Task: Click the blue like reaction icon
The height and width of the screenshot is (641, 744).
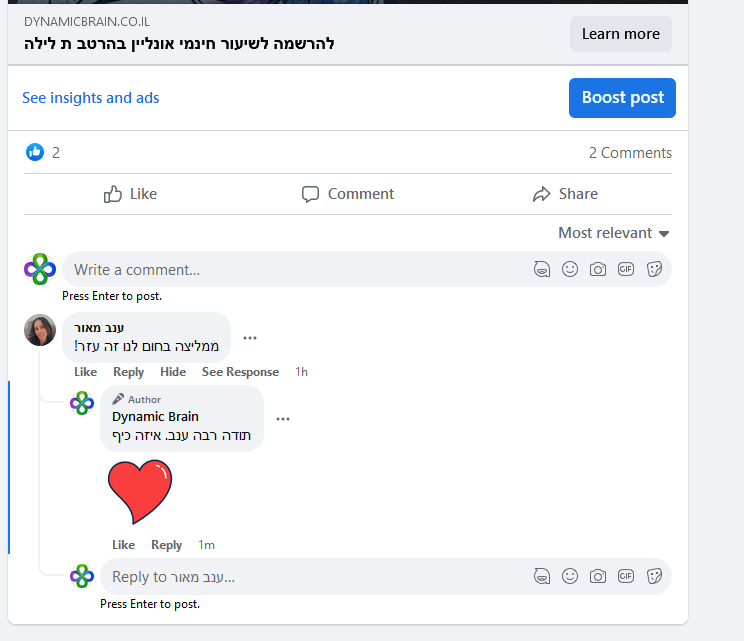Action: pos(35,152)
